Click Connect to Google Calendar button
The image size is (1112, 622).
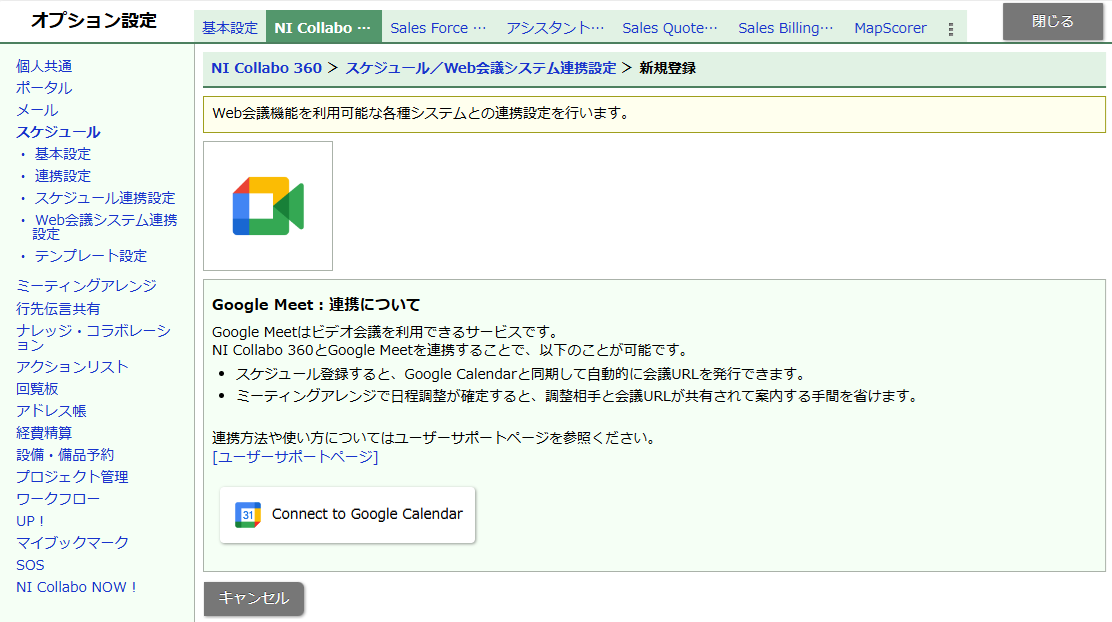[x=348, y=515]
